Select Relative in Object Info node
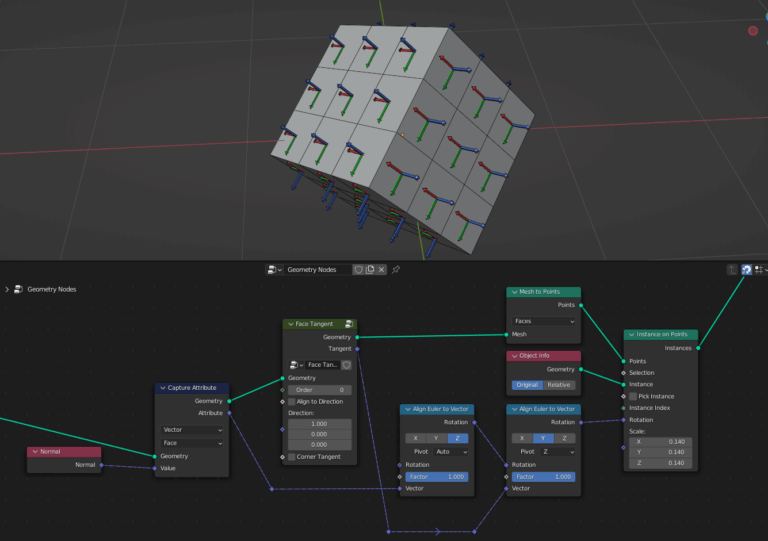The width and height of the screenshot is (768, 541). 559,385
